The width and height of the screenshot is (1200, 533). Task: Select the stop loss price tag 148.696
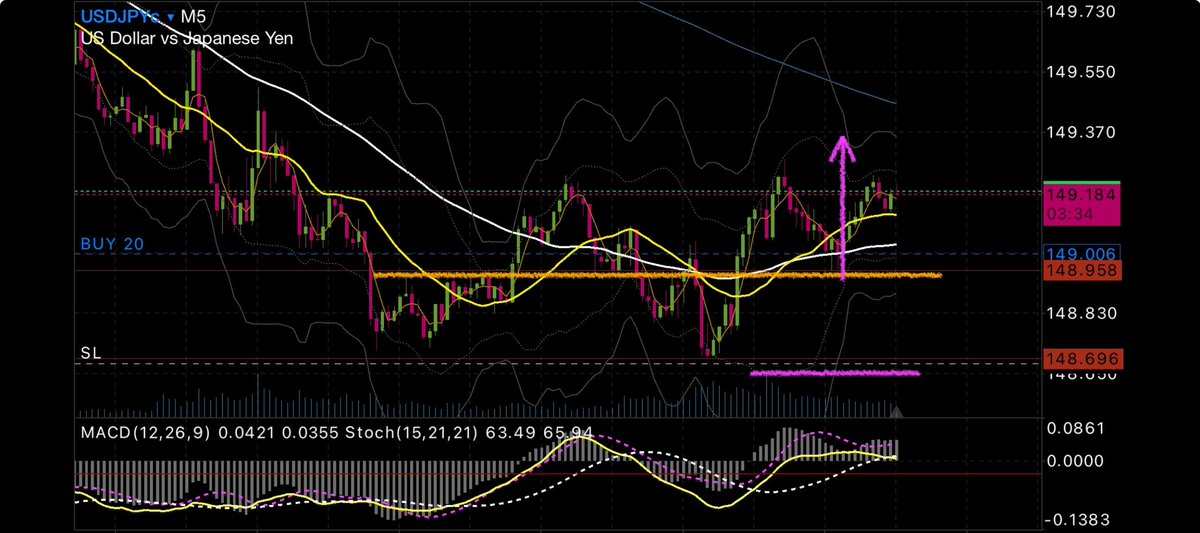tap(1084, 358)
